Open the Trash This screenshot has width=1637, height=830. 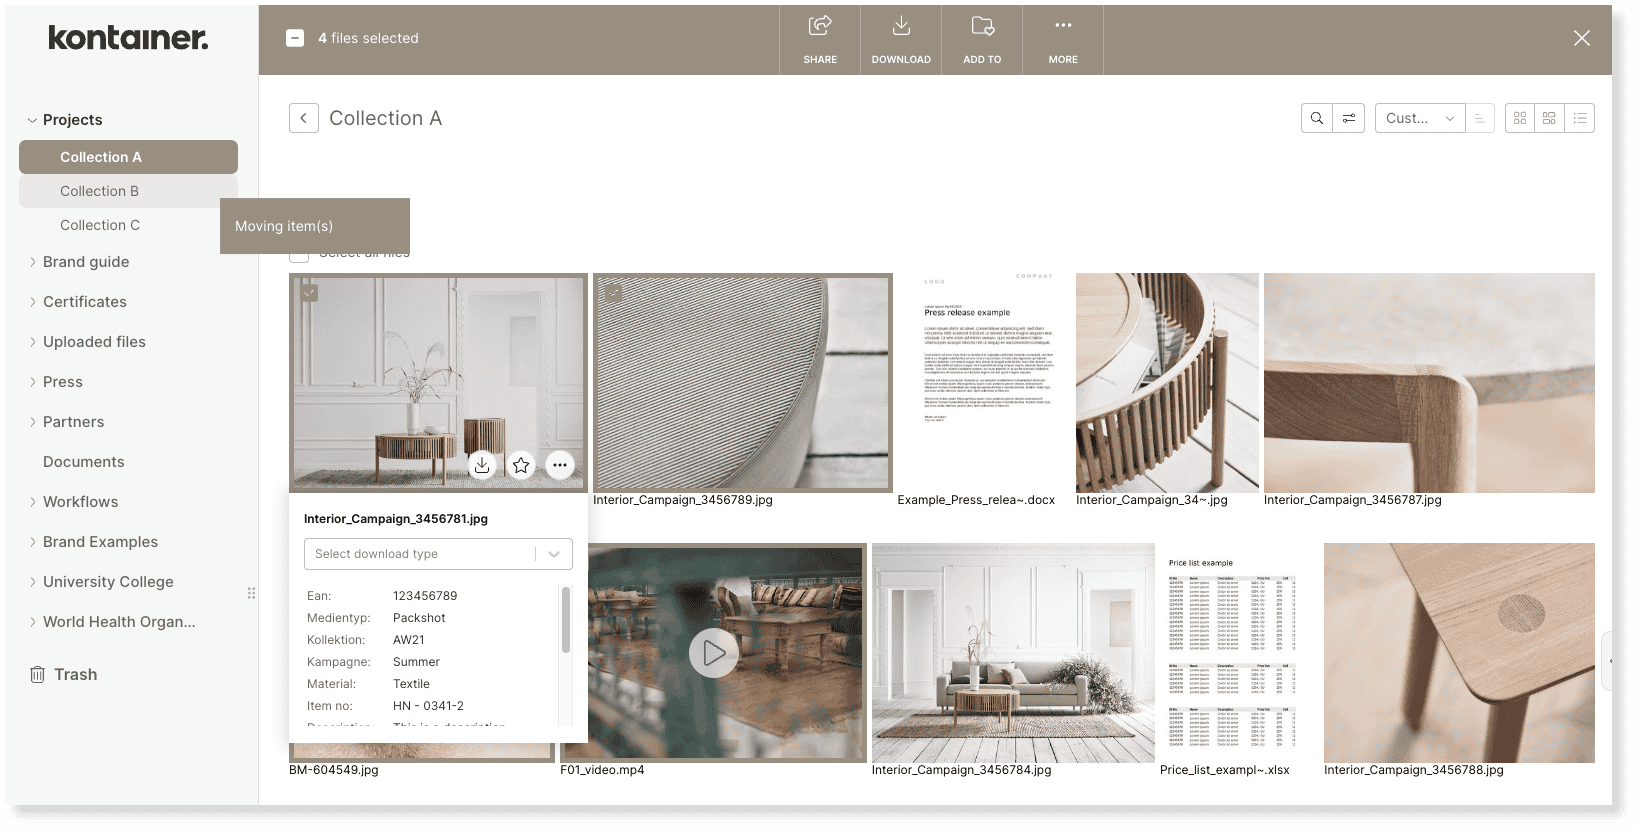click(x=64, y=675)
